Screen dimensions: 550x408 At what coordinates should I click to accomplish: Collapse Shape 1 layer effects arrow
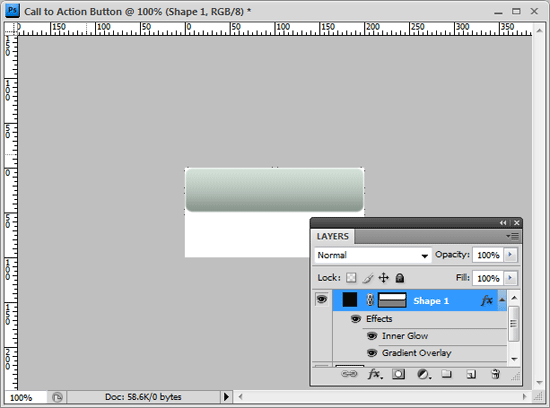pyautogui.click(x=502, y=300)
